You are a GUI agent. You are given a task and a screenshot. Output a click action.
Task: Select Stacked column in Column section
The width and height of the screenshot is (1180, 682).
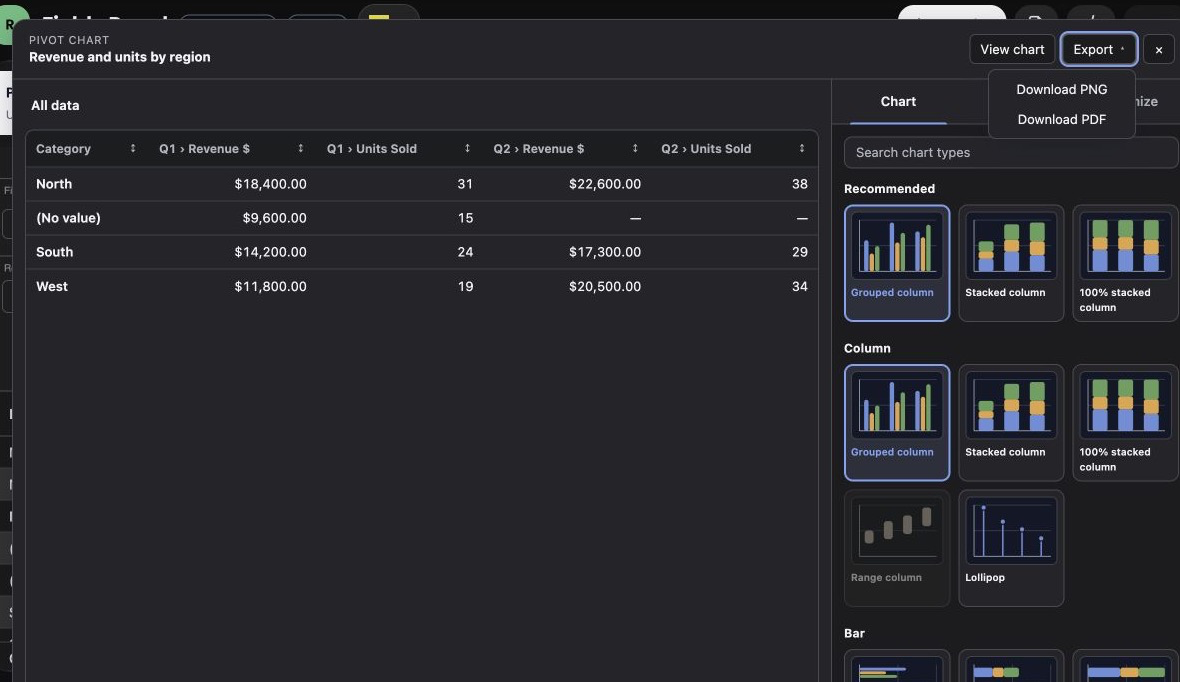pyautogui.click(x=1011, y=423)
